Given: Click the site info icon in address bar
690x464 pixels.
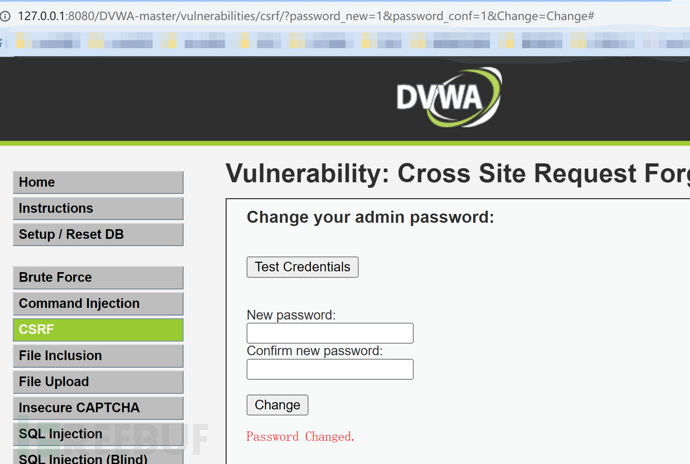Looking at the screenshot, I should 5,17.
